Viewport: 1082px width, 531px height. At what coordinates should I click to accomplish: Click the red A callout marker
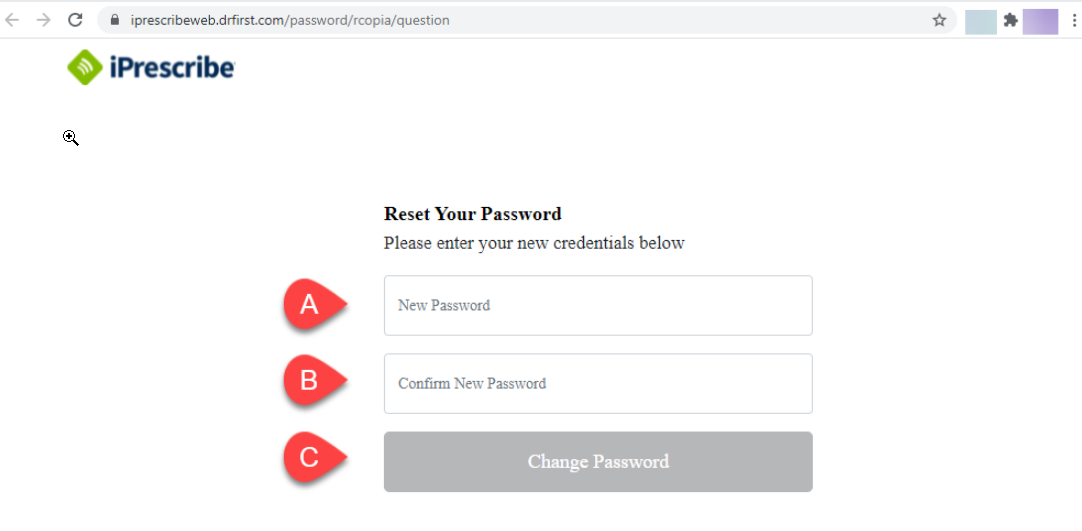point(310,304)
